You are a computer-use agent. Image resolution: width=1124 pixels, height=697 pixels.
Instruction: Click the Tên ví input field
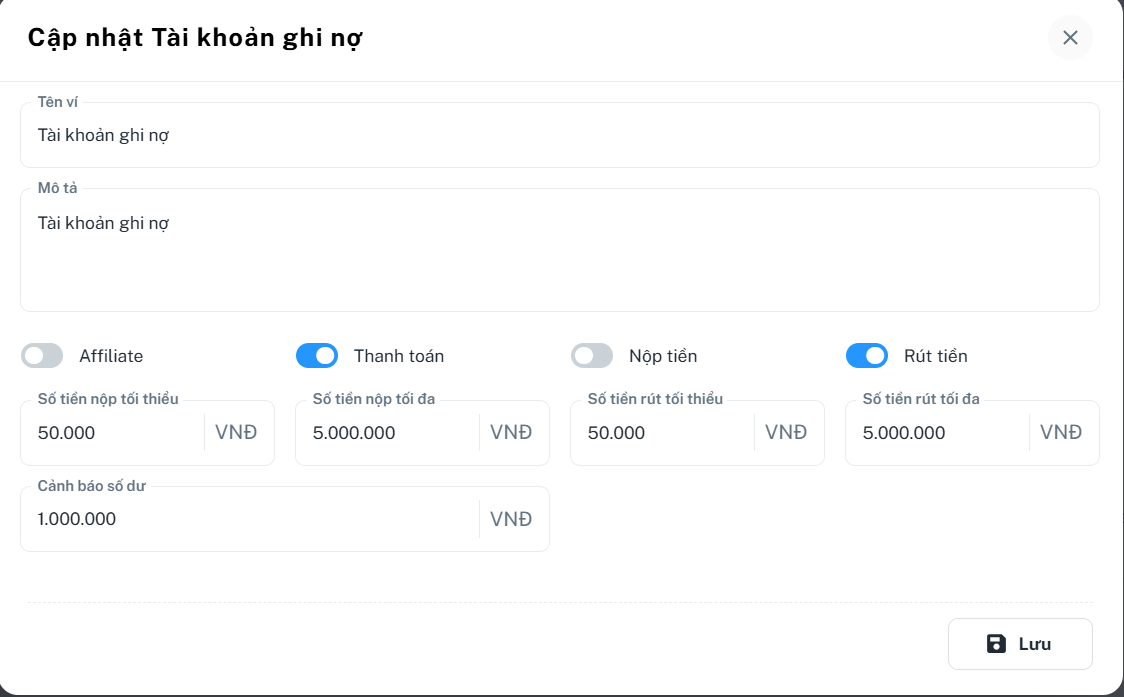558,135
